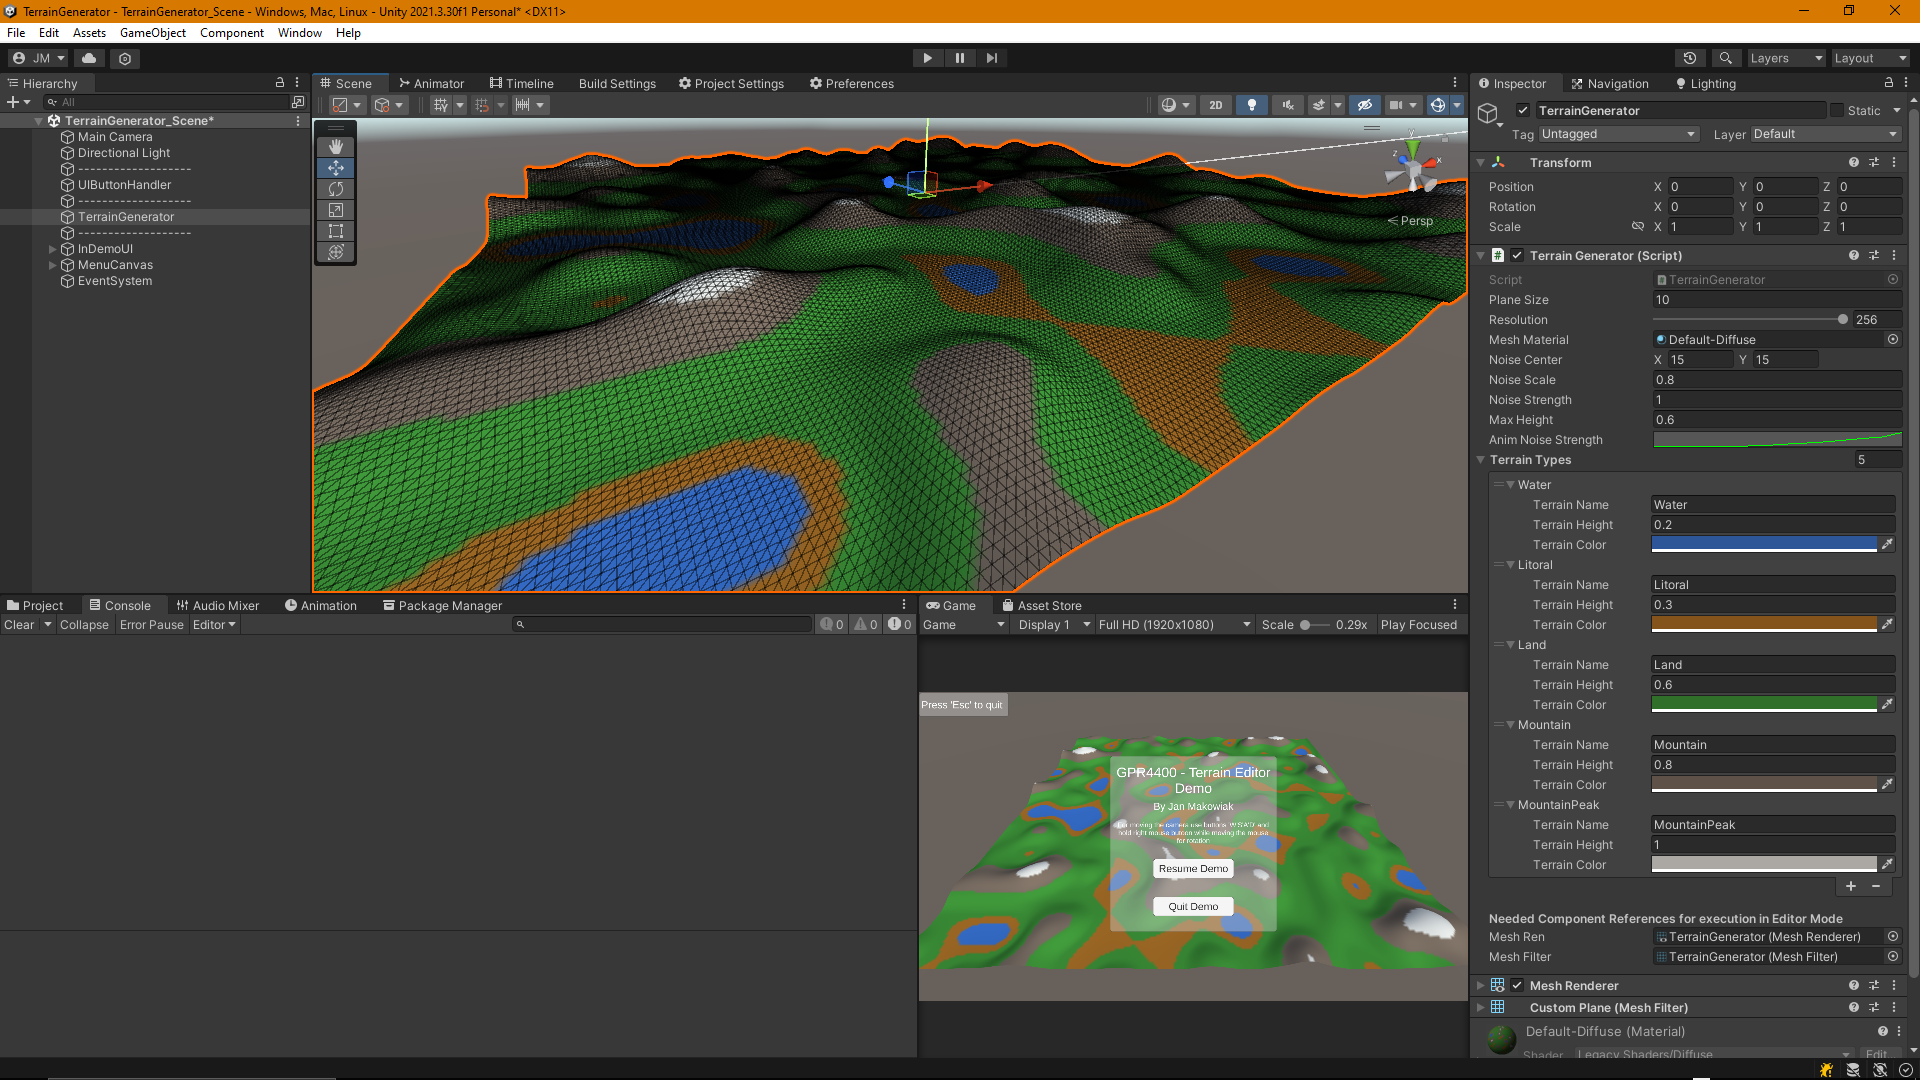Expand the InDemoUI hierarchy item
This screenshot has height=1080, width=1920.
pos(52,249)
